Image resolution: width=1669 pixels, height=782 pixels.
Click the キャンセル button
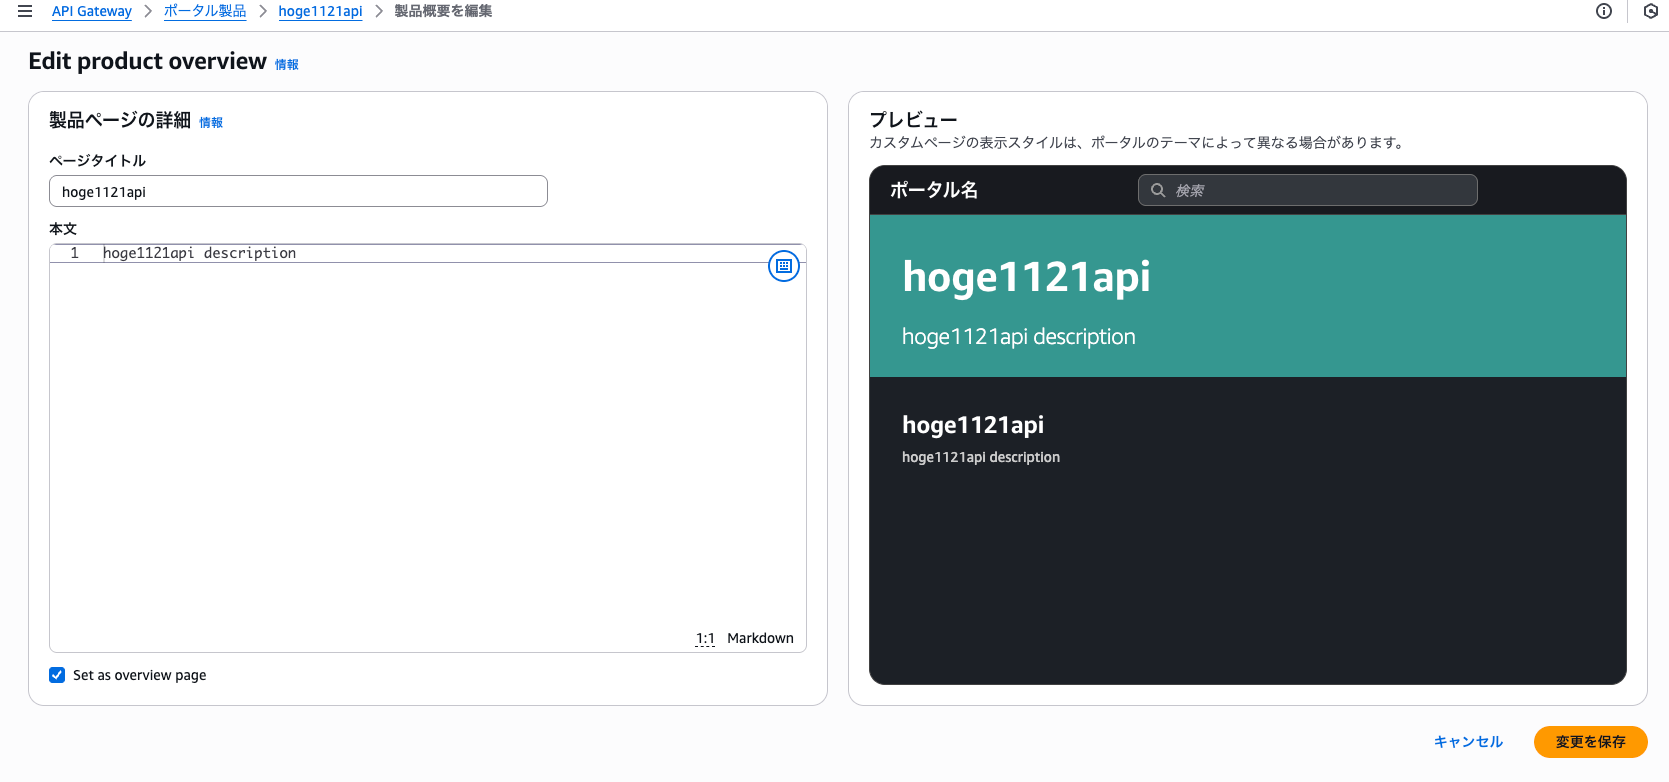pyautogui.click(x=1468, y=742)
